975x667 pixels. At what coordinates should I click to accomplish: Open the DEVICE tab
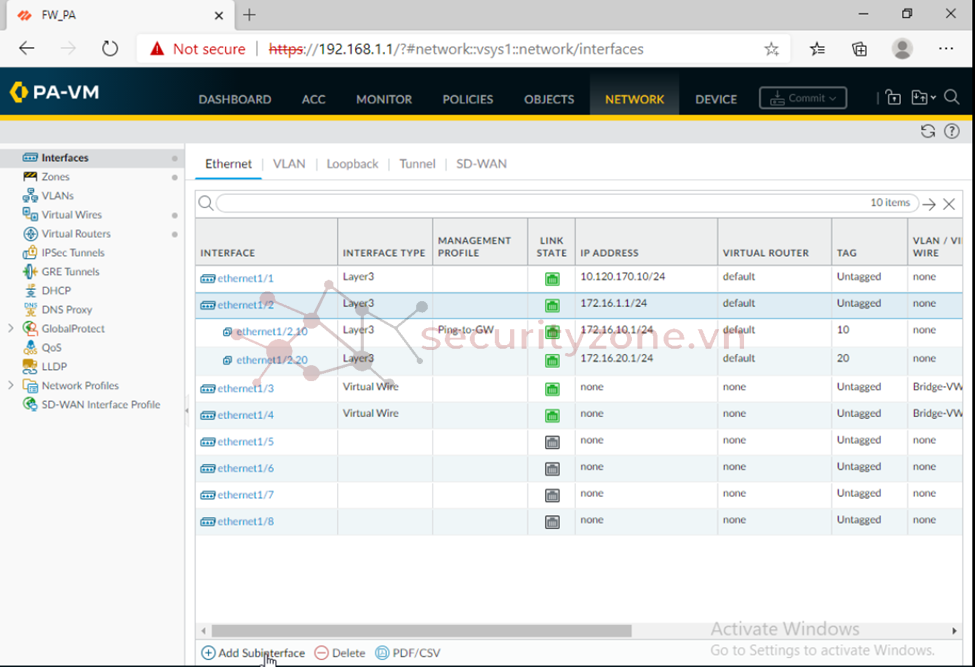(x=716, y=99)
